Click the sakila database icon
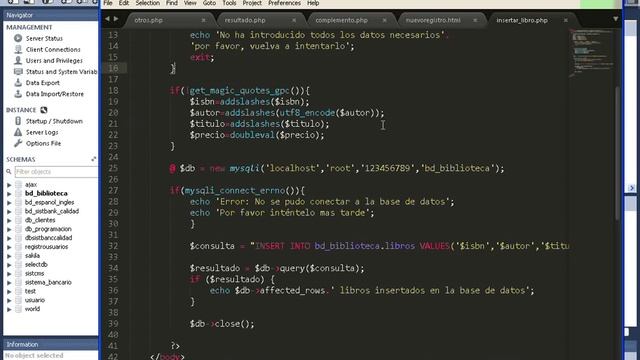This screenshot has width=640, height=360. point(18,256)
